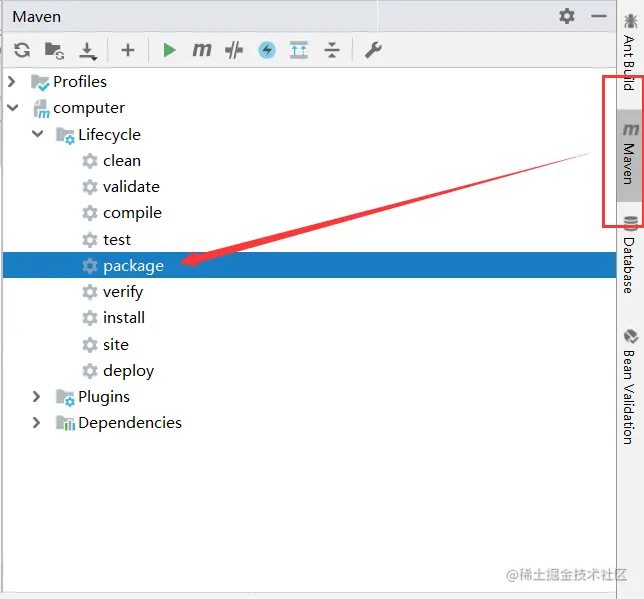Select the Lifecycle folder
Viewport: 644px width, 599px height.
(110, 135)
